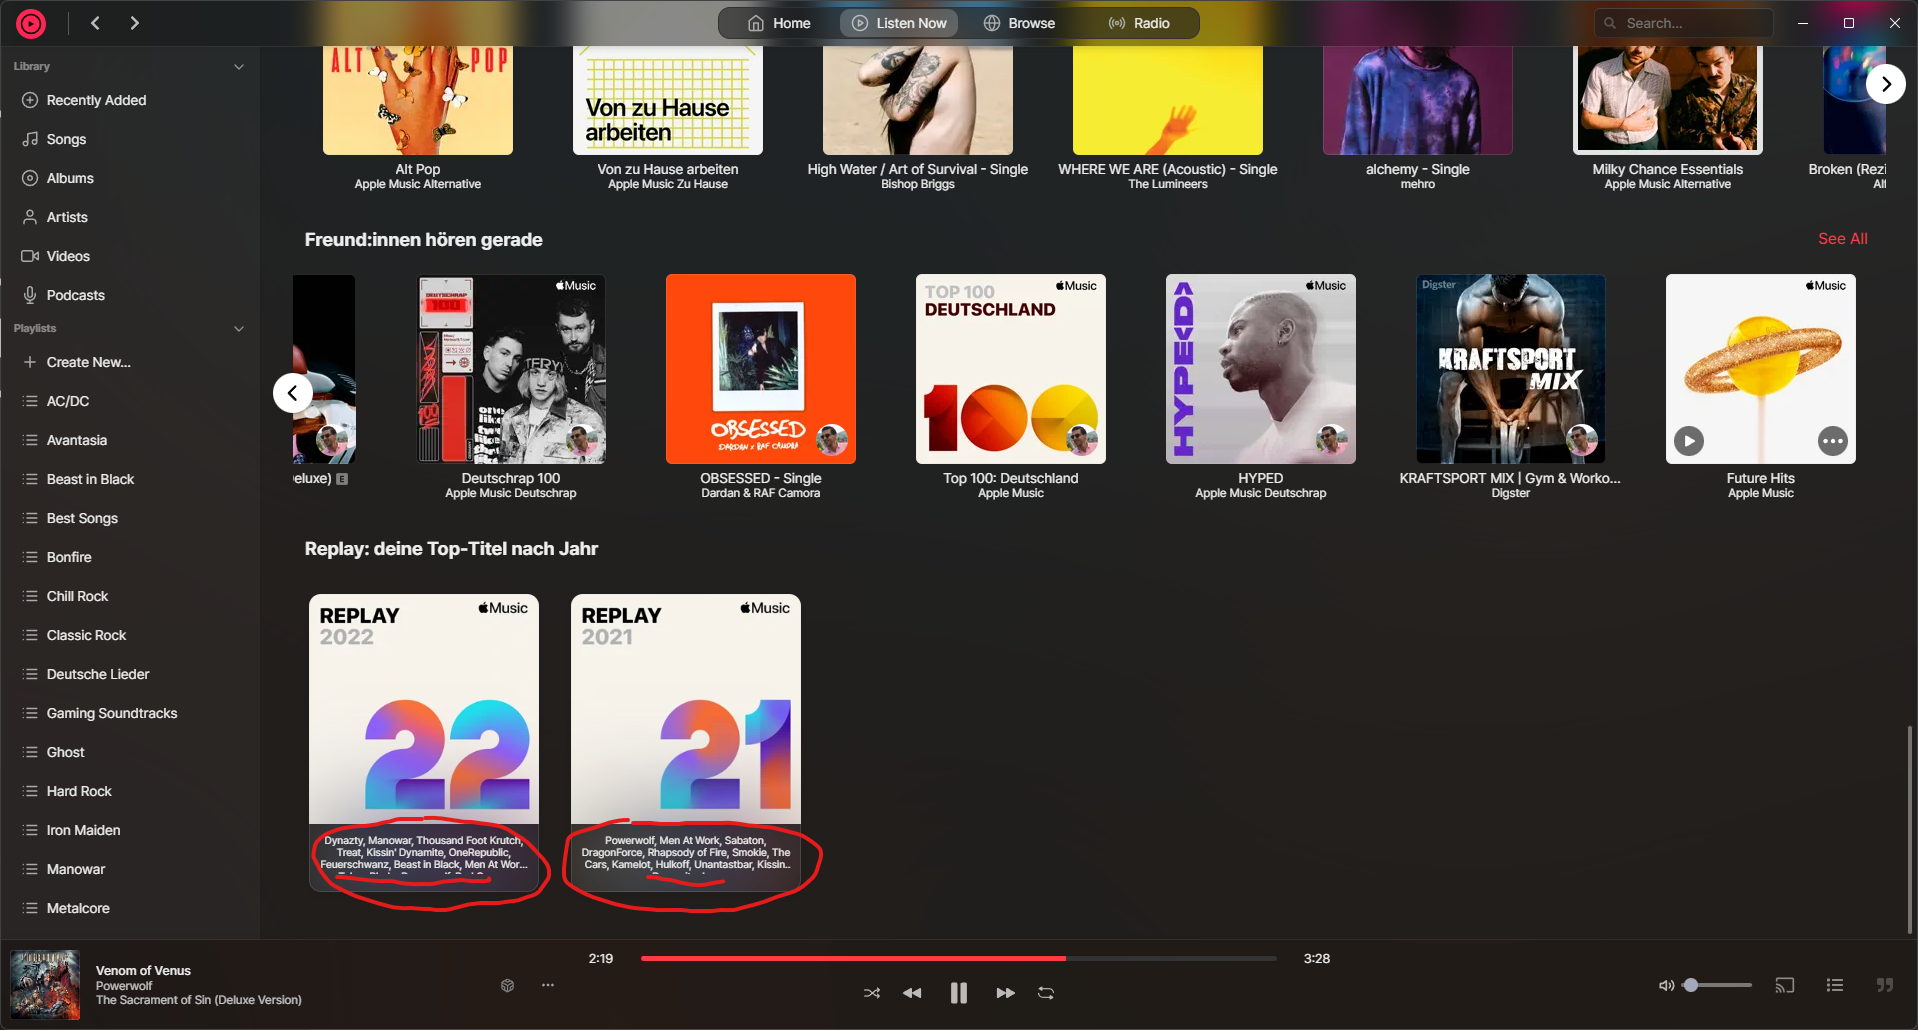Collapse the Playlists section
Screen dimensions: 1918x1030
(x=239, y=328)
